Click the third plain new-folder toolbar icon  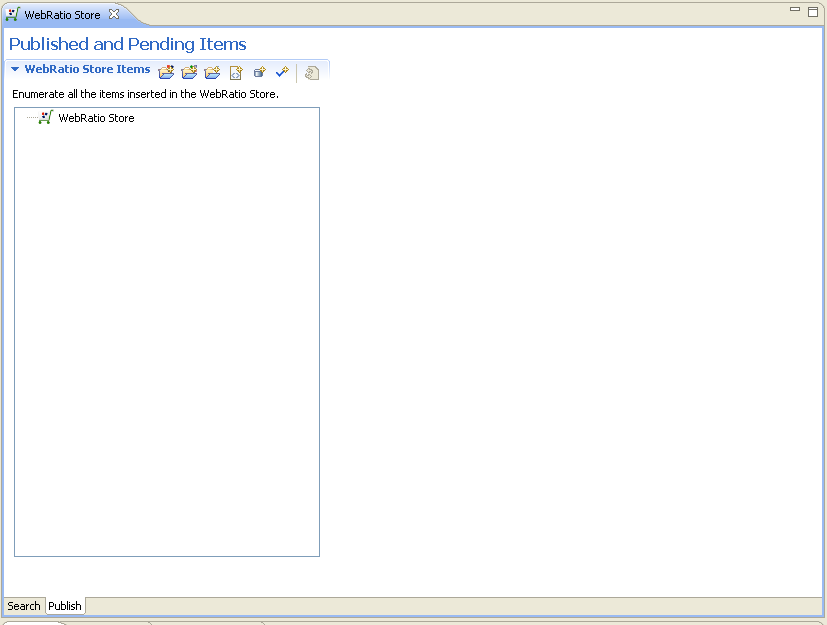[213, 72]
